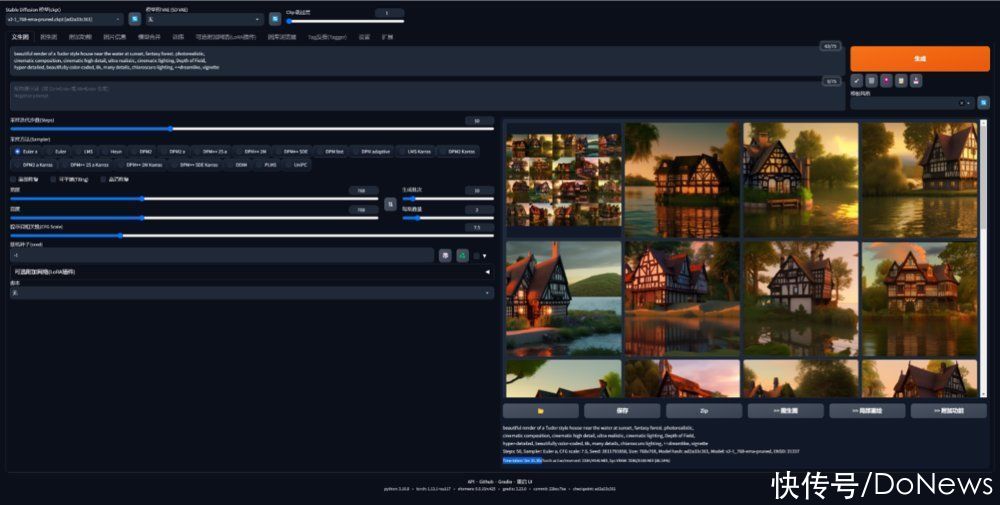Image resolution: width=1000 pixels, height=505 pixels.
Task: Choose the Heun sampler
Action: (x=114, y=152)
